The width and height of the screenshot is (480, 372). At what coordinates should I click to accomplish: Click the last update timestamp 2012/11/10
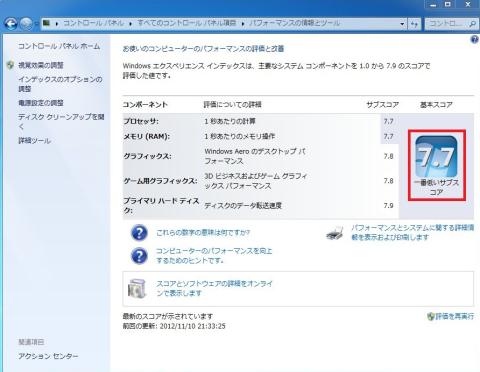[x=192, y=326]
